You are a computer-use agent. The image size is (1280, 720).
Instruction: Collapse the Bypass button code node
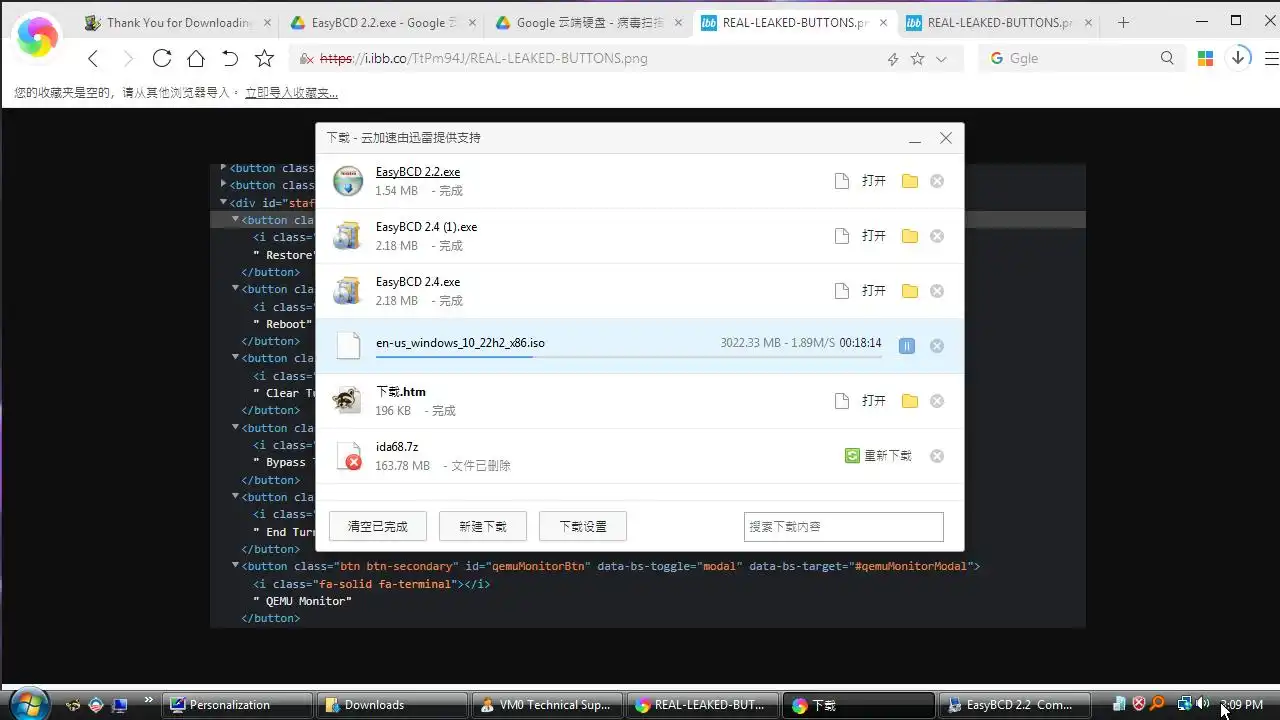(x=236, y=428)
